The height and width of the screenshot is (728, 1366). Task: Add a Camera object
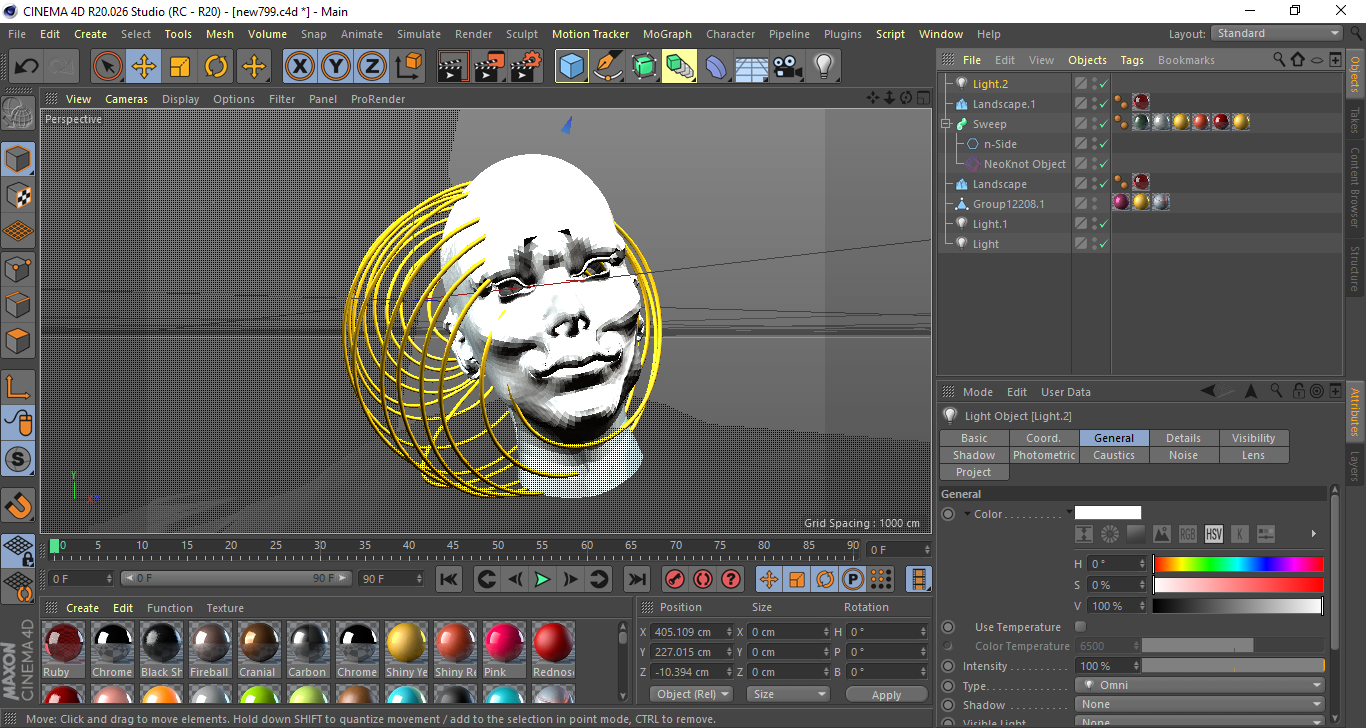[787, 67]
